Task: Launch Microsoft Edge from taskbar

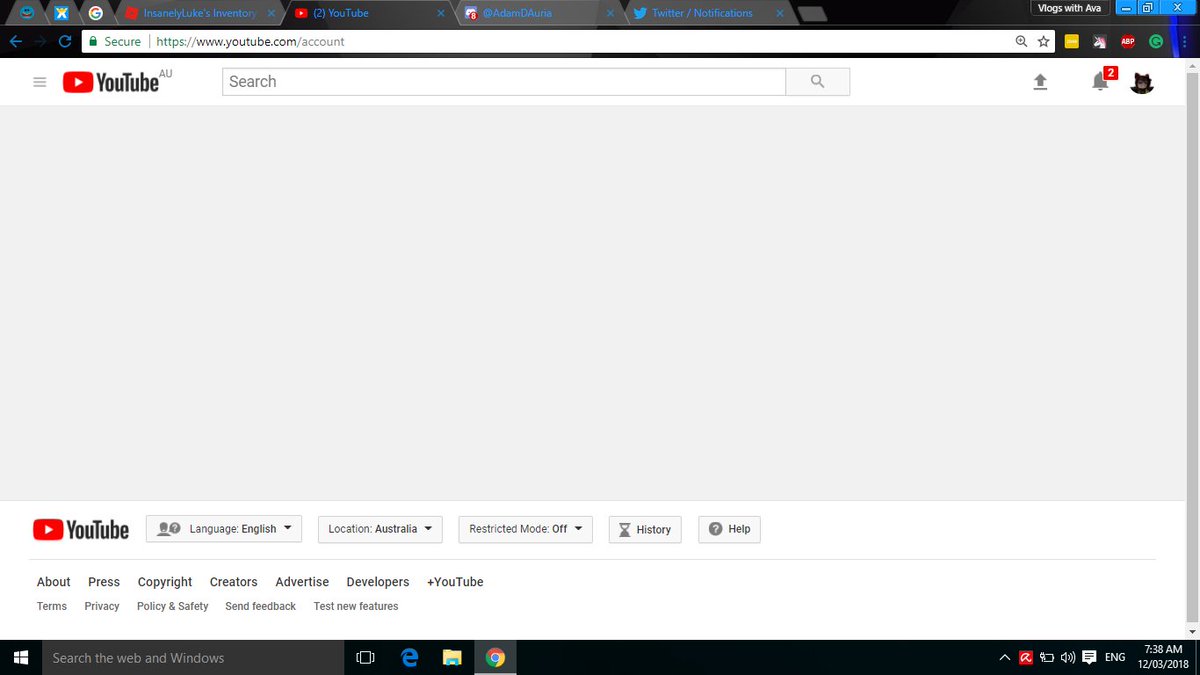Action: point(409,657)
